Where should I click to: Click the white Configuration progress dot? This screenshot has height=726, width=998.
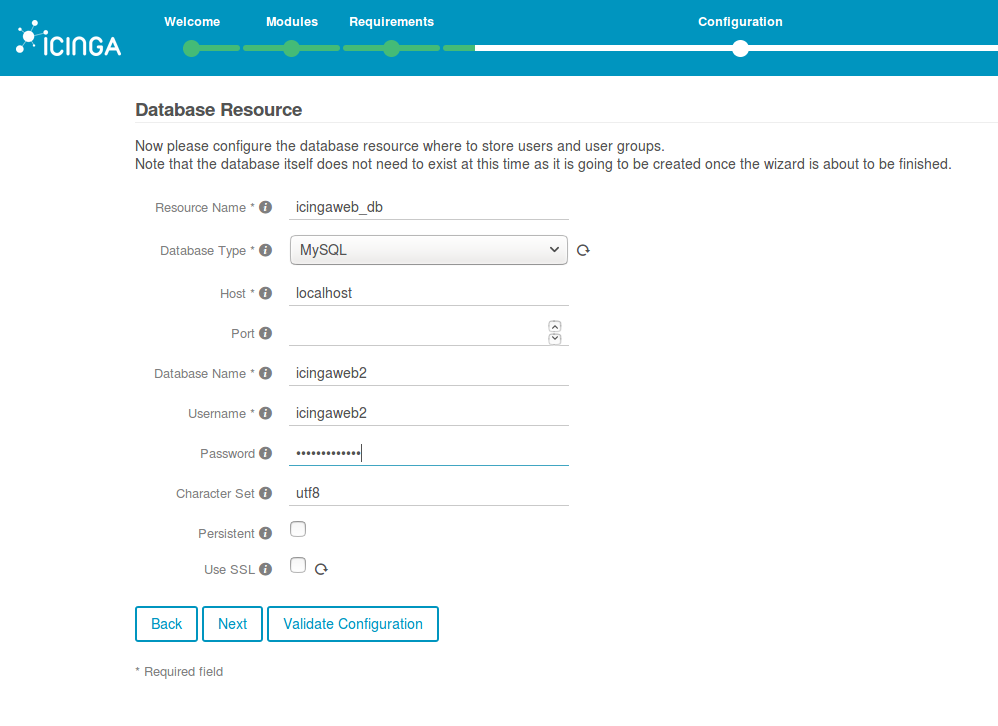[x=740, y=48]
